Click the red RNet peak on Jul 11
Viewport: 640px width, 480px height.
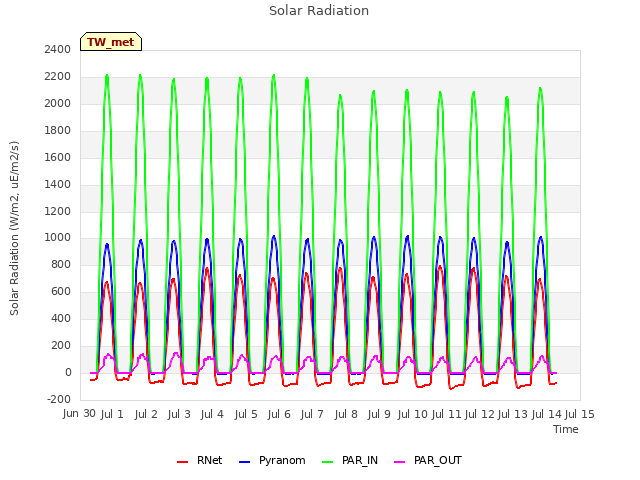(x=440, y=267)
